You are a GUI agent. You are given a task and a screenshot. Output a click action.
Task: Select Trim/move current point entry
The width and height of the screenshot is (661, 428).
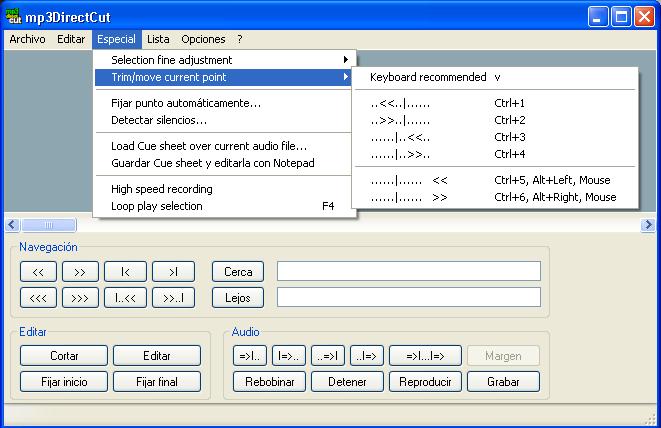(223, 77)
